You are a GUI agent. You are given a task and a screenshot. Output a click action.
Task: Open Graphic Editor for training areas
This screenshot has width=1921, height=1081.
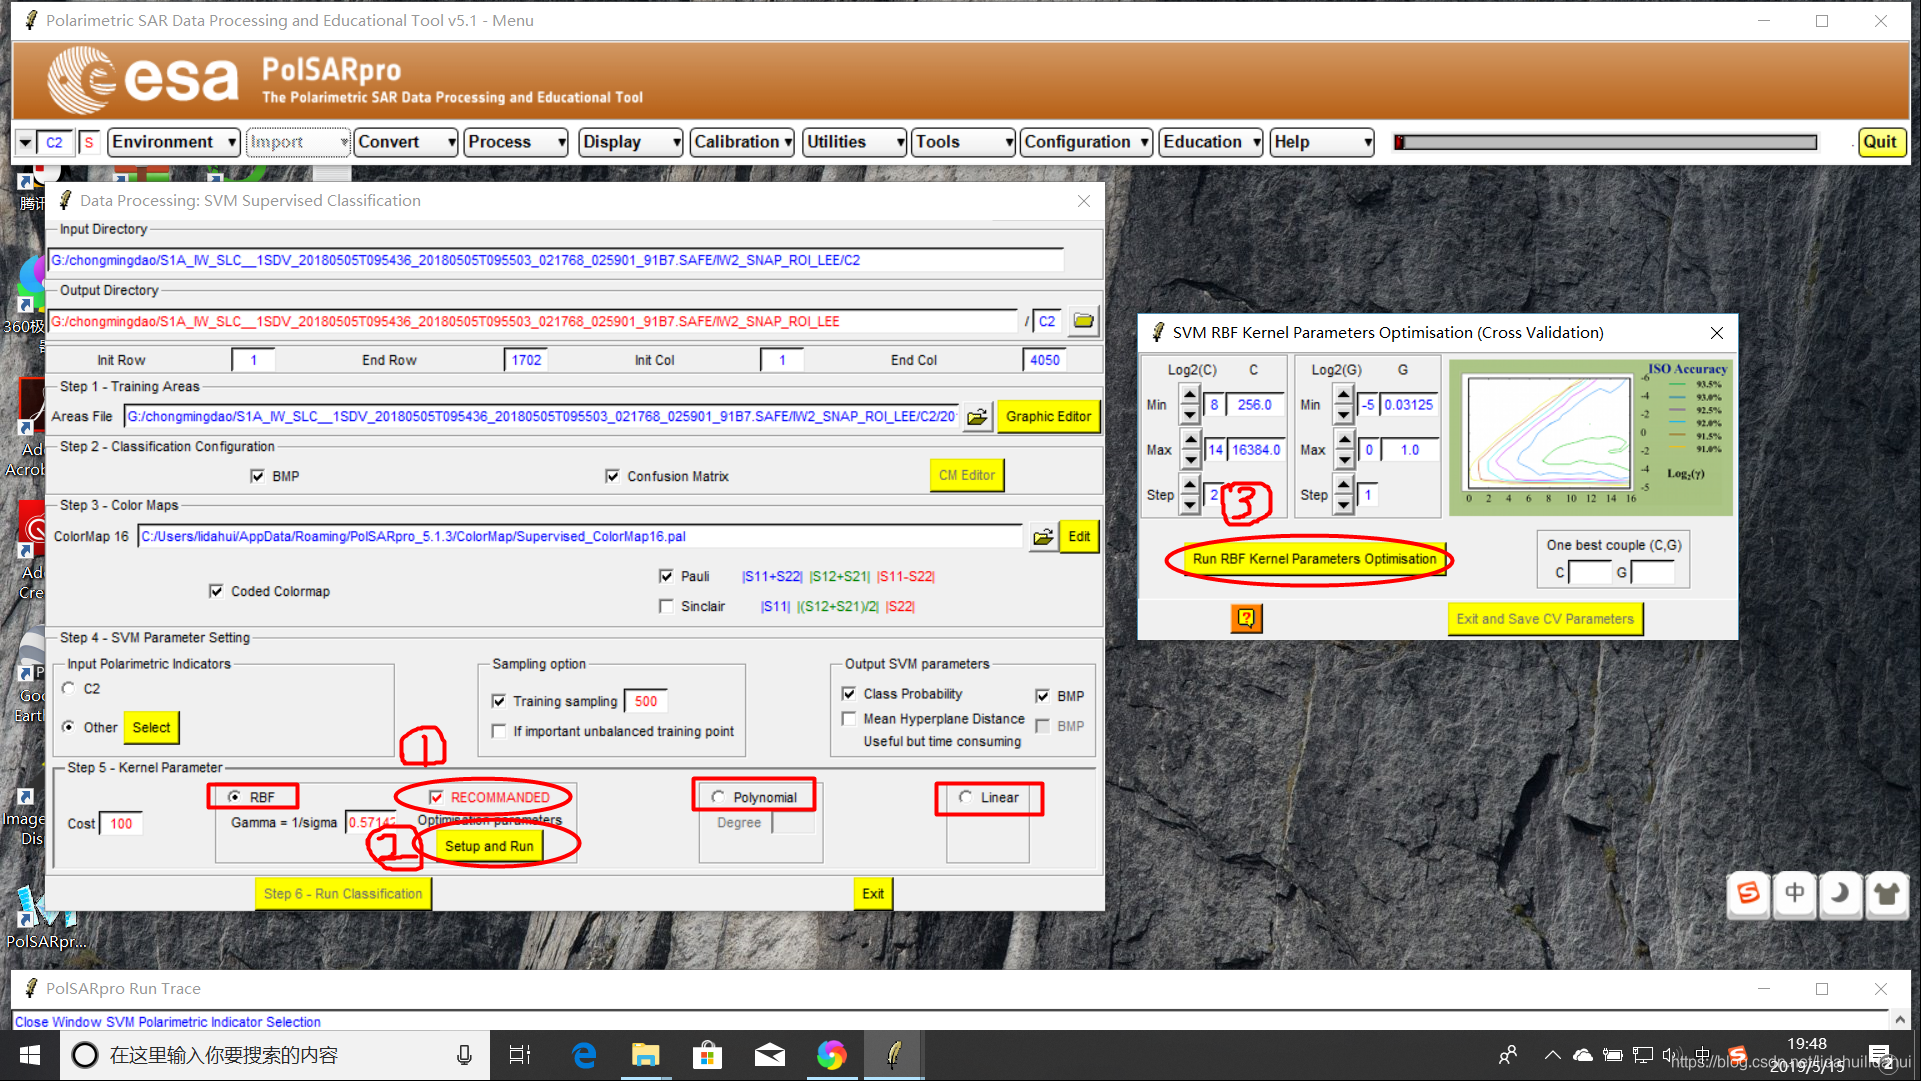point(1048,417)
